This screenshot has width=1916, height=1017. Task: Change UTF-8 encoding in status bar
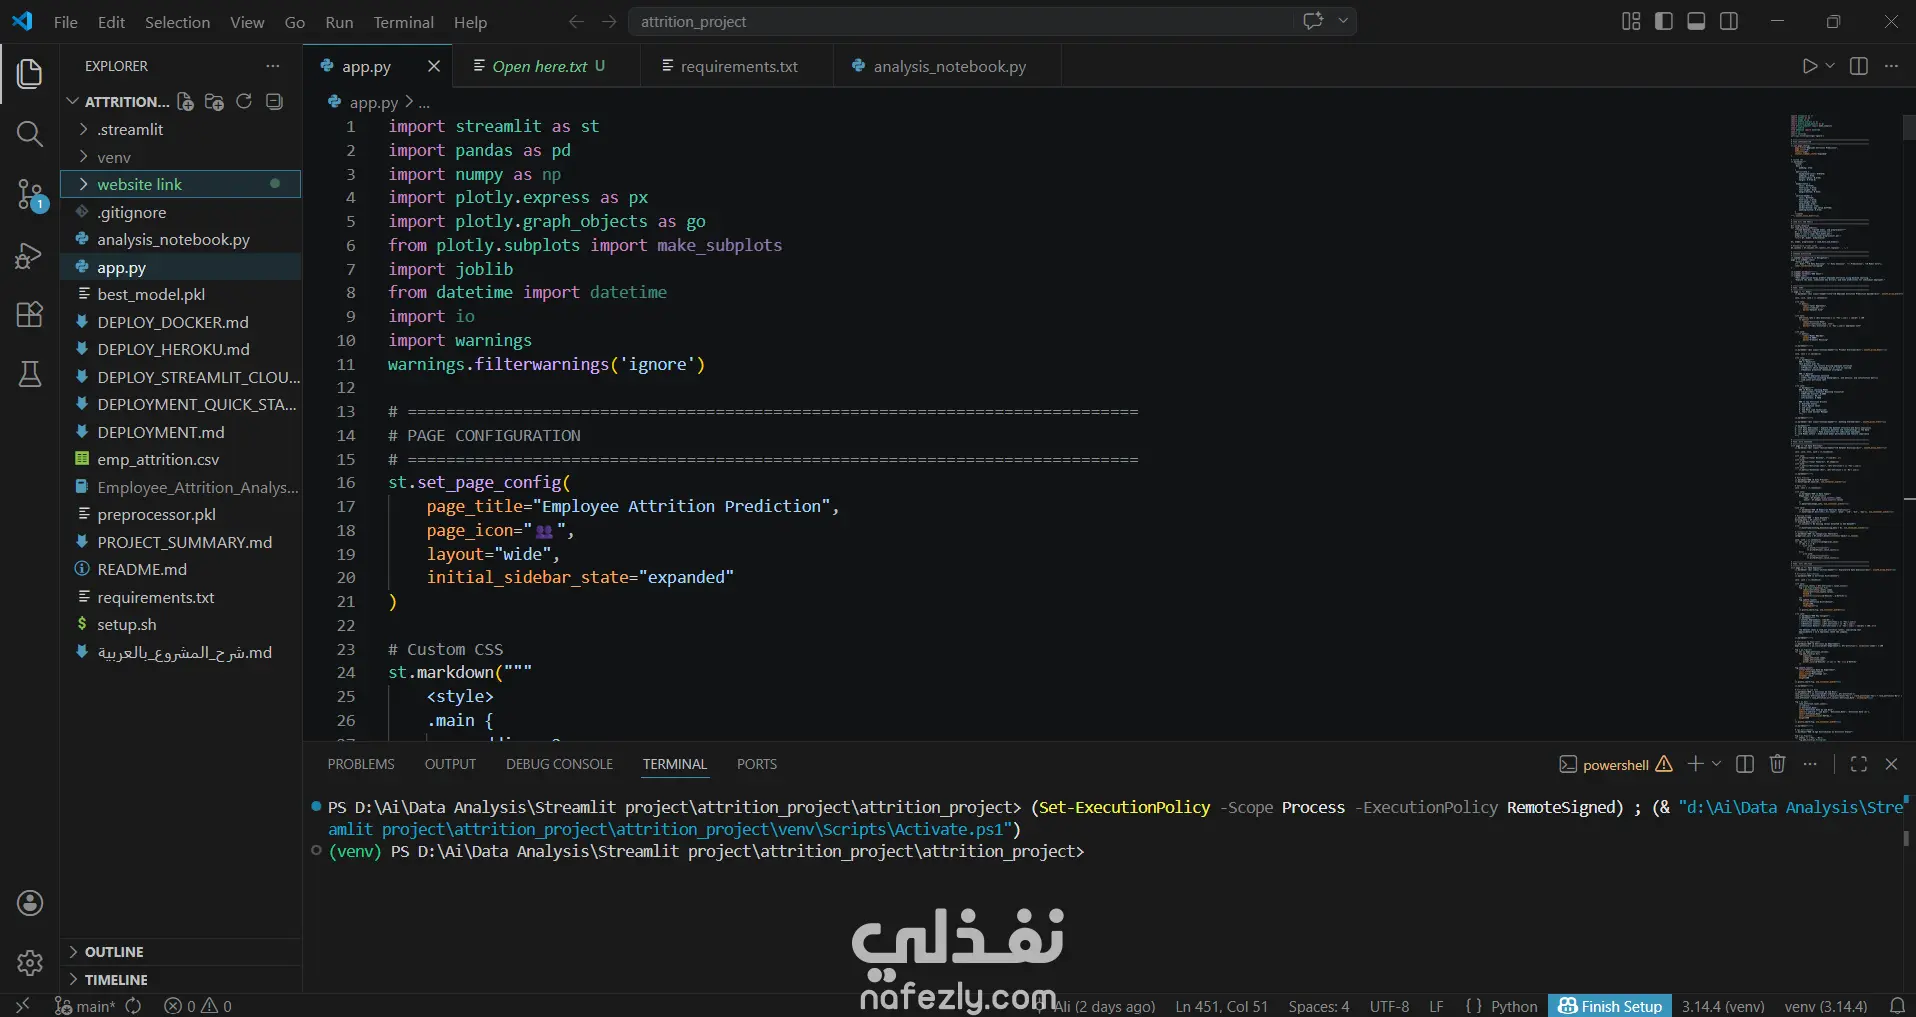(1389, 1006)
